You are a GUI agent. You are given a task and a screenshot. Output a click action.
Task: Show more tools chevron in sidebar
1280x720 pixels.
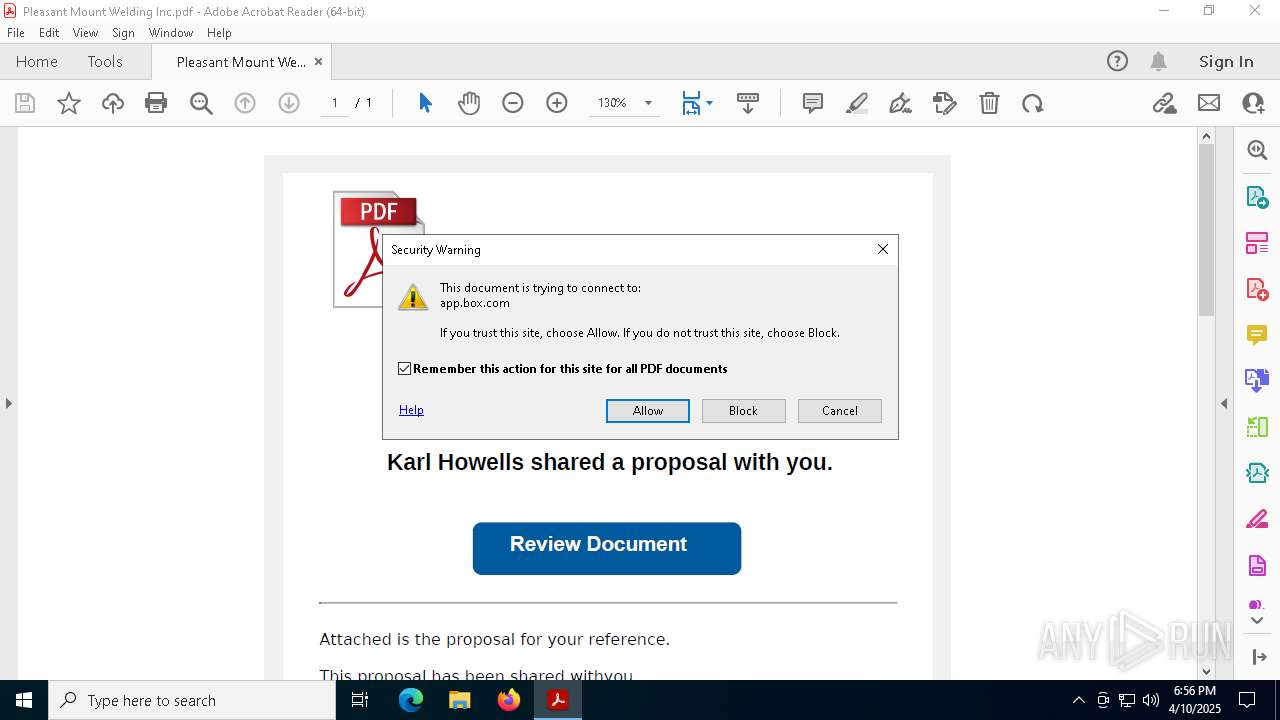(x=1257, y=621)
